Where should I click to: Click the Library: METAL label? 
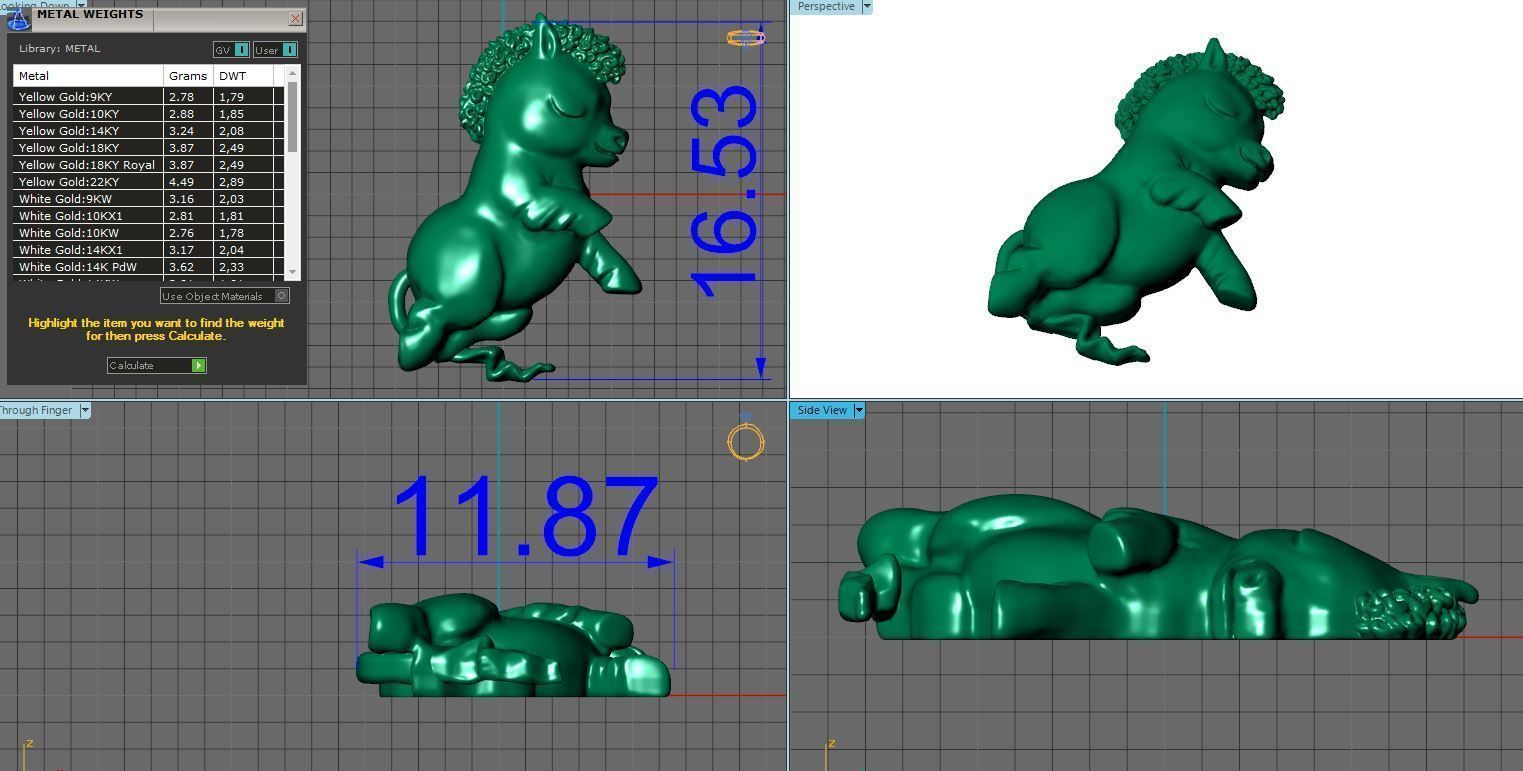[x=59, y=49]
